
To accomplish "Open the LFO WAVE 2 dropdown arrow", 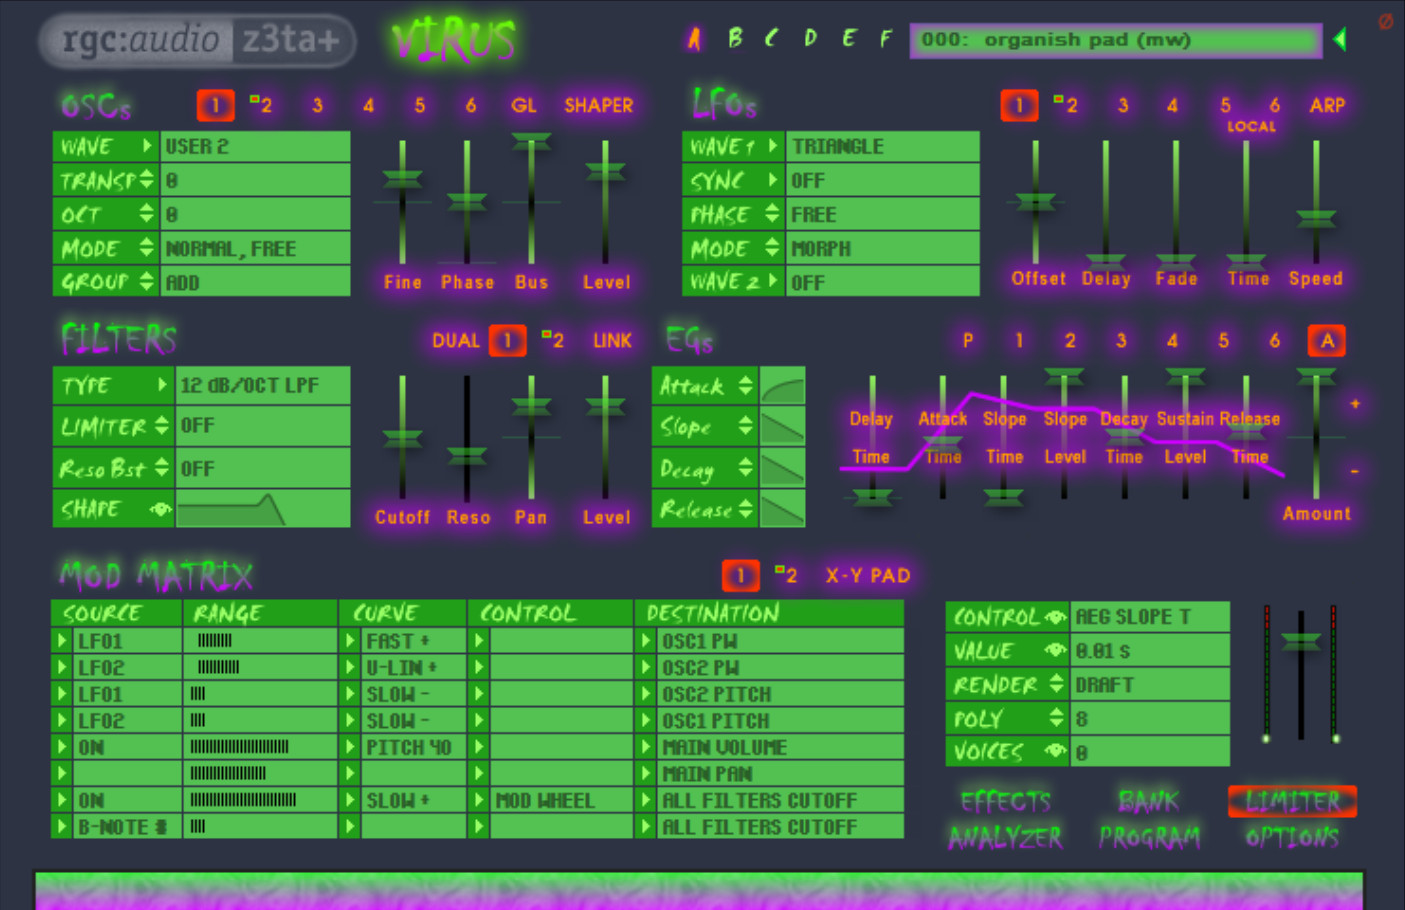I will (772, 282).
